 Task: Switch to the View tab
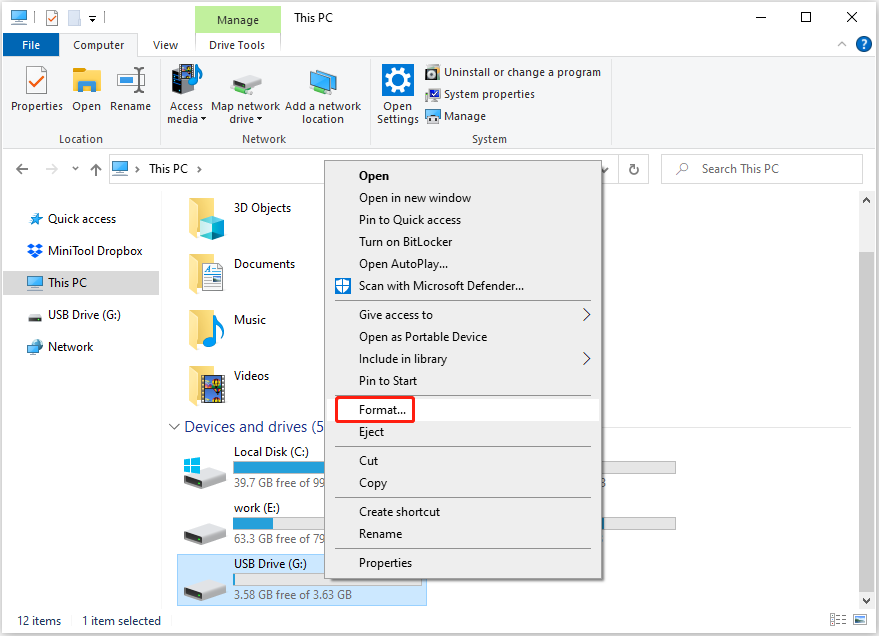click(164, 44)
